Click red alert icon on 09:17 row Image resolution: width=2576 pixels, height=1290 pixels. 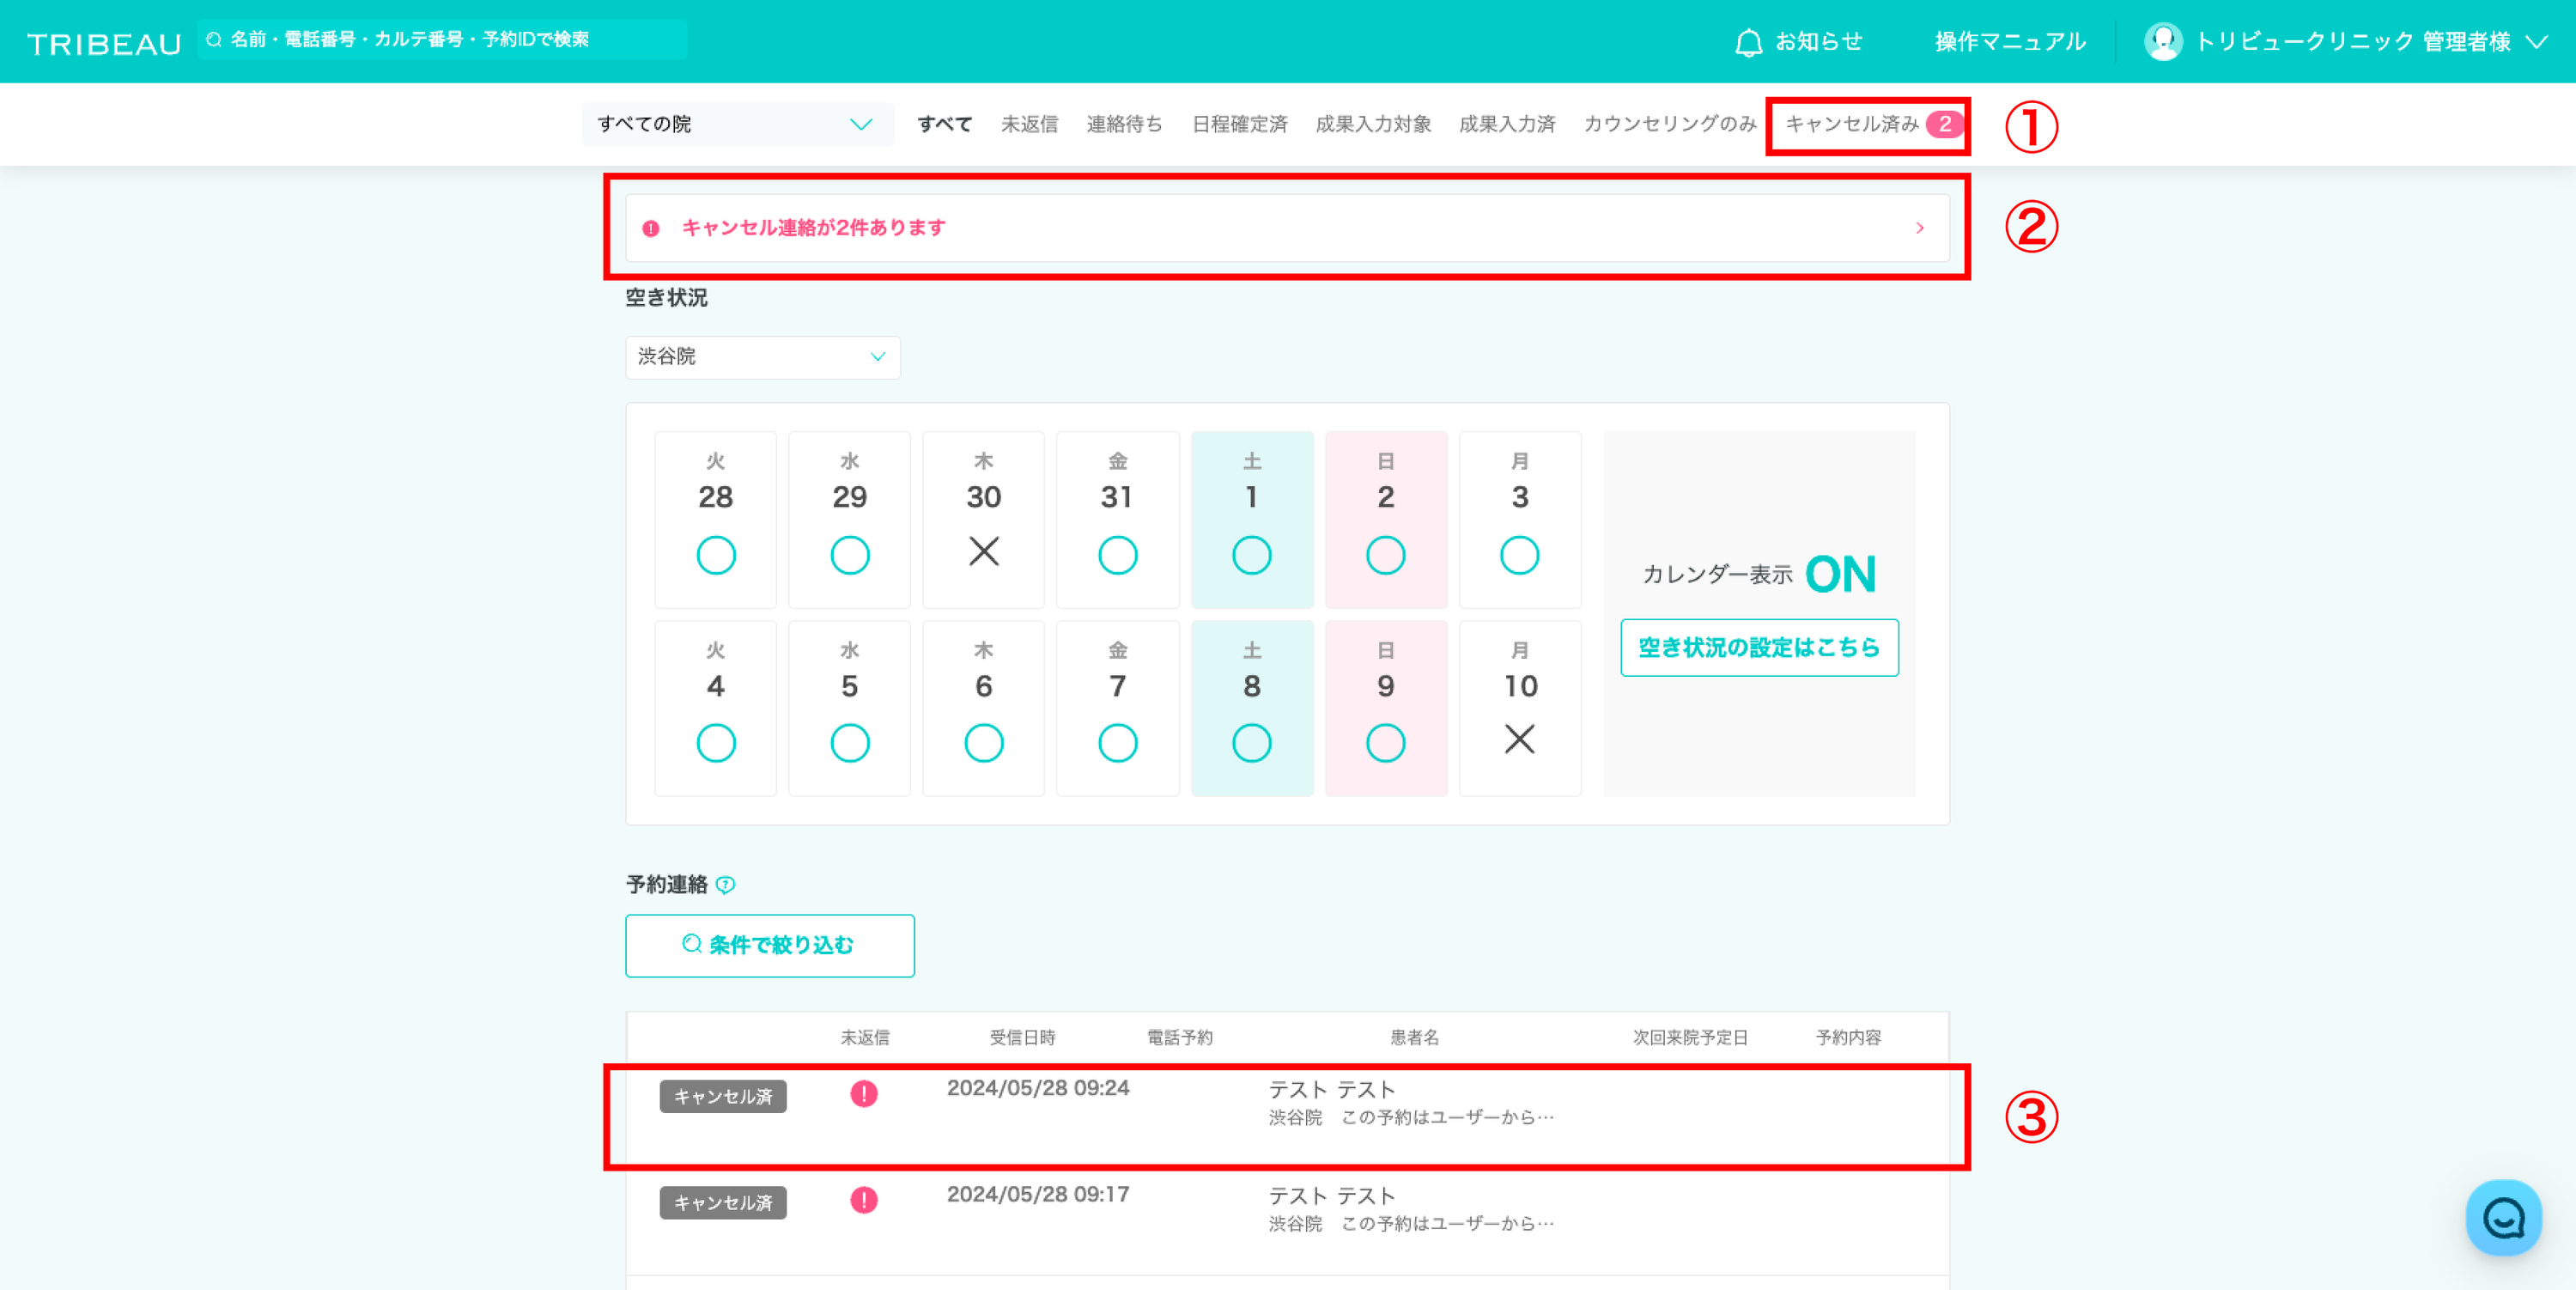pyautogui.click(x=864, y=1200)
